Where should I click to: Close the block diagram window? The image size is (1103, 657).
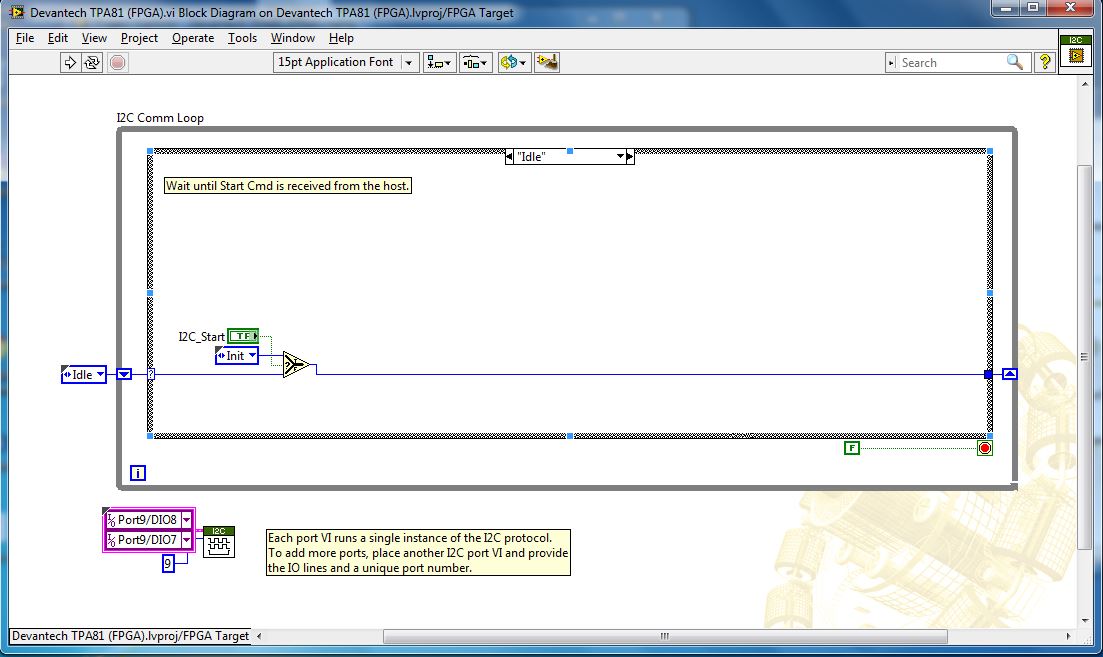click(x=1070, y=8)
